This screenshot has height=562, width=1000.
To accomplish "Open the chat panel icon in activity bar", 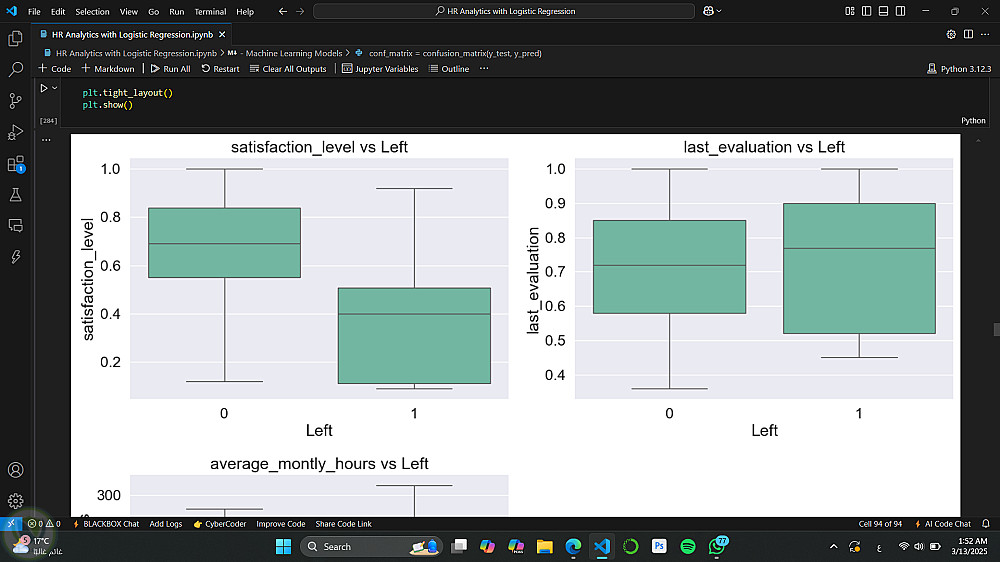I will click(x=15, y=225).
